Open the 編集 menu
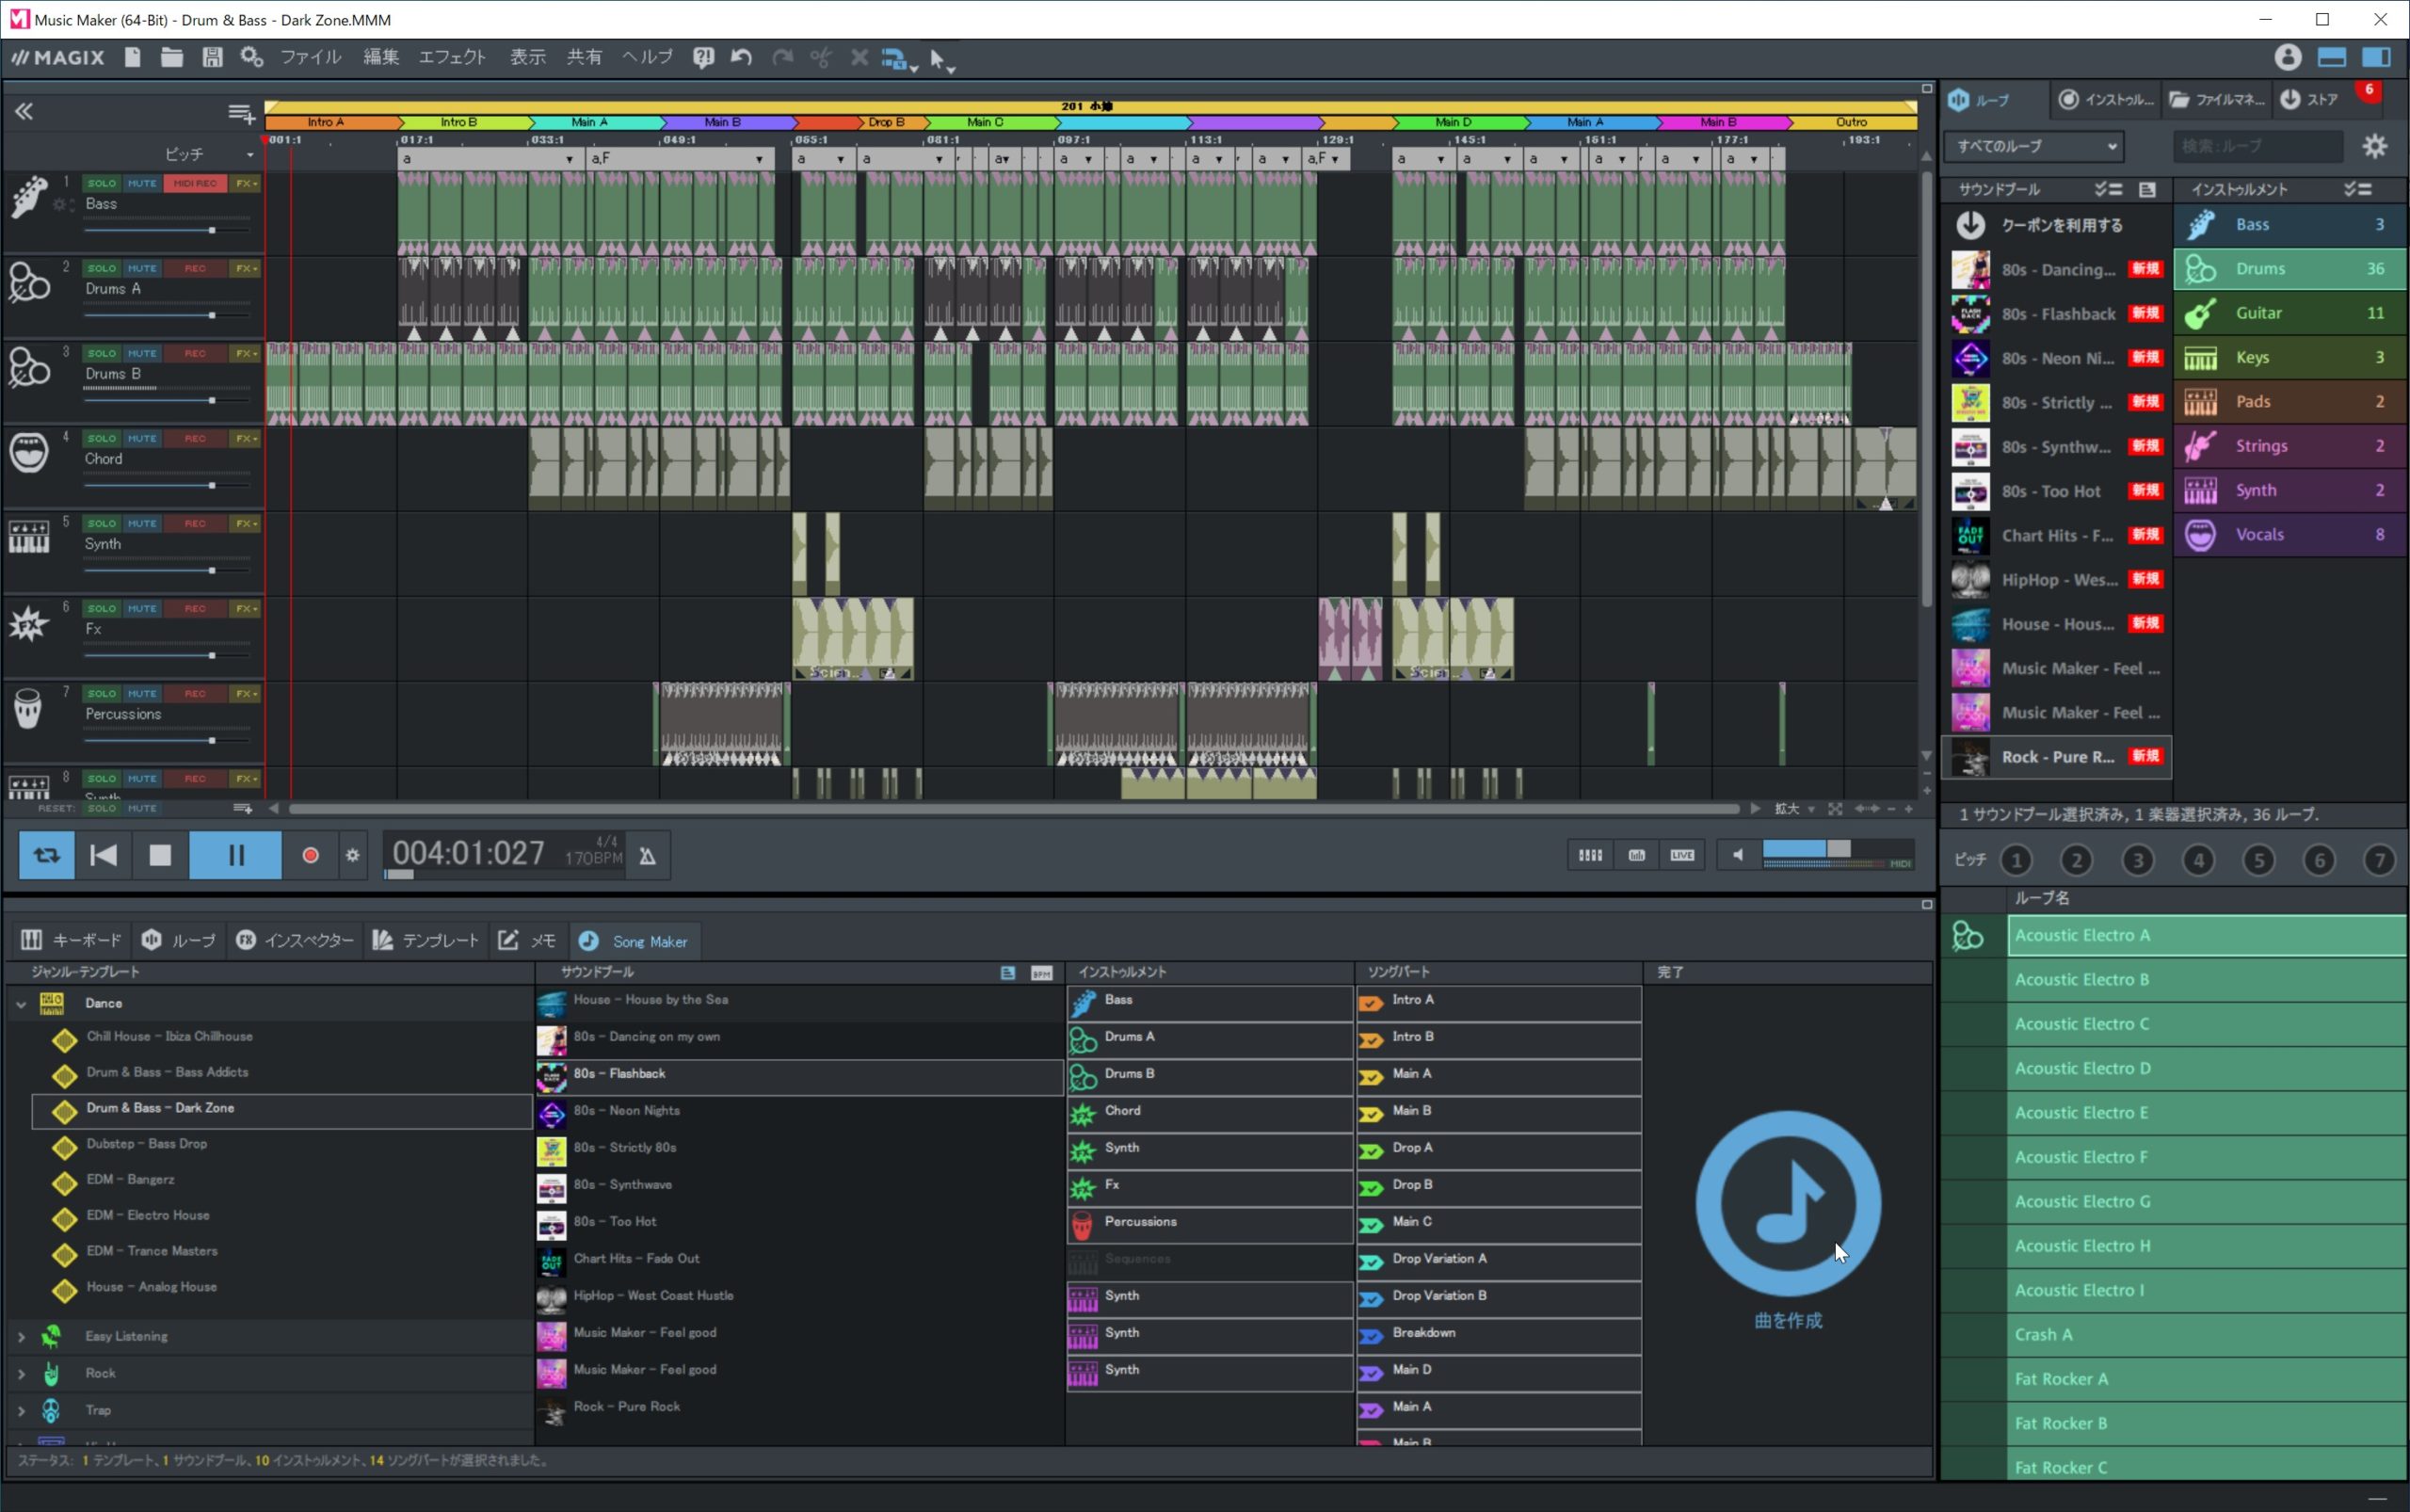2410x1512 pixels. coord(380,57)
